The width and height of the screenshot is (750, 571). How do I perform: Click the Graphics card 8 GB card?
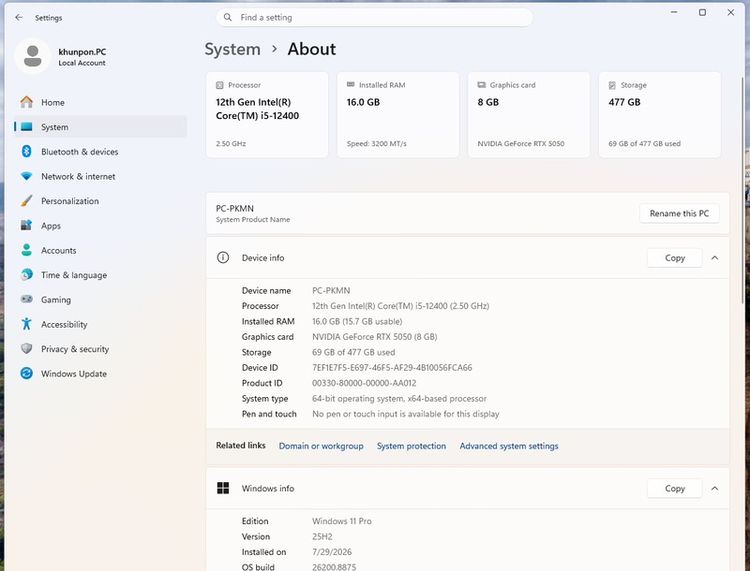click(529, 115)
